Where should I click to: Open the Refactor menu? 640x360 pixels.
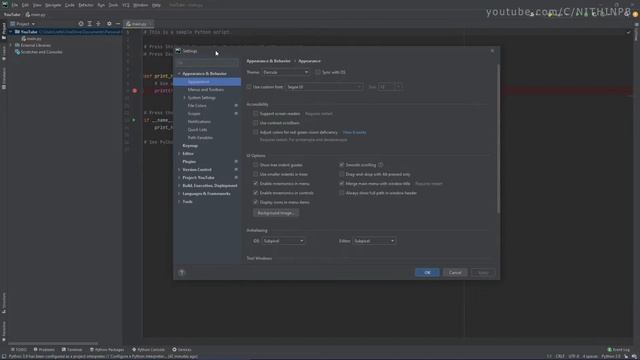86,5
